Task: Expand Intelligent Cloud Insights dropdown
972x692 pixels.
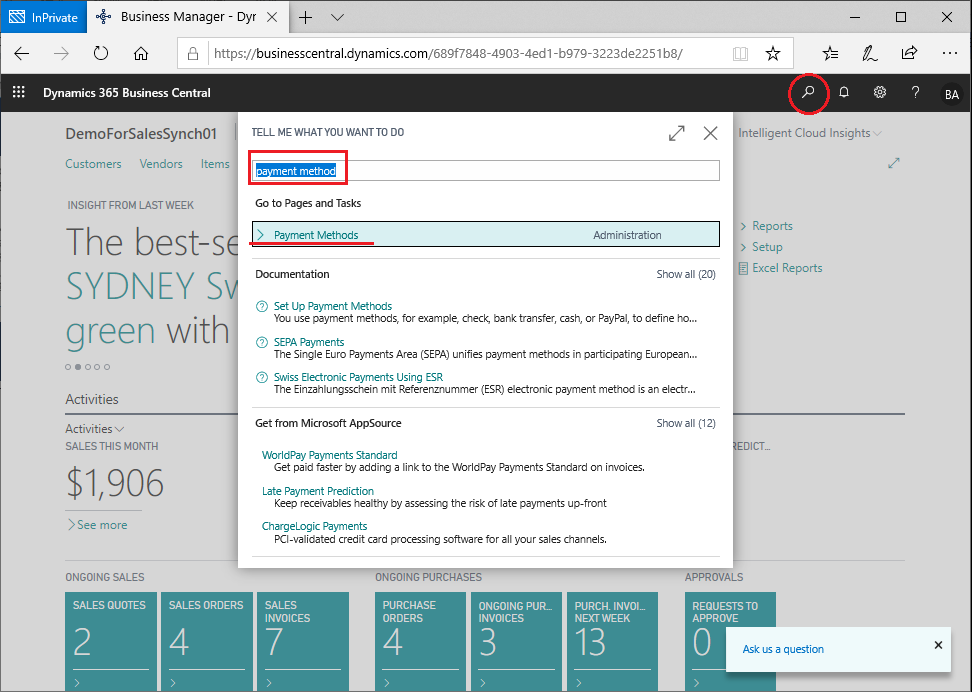Action: 810,133
